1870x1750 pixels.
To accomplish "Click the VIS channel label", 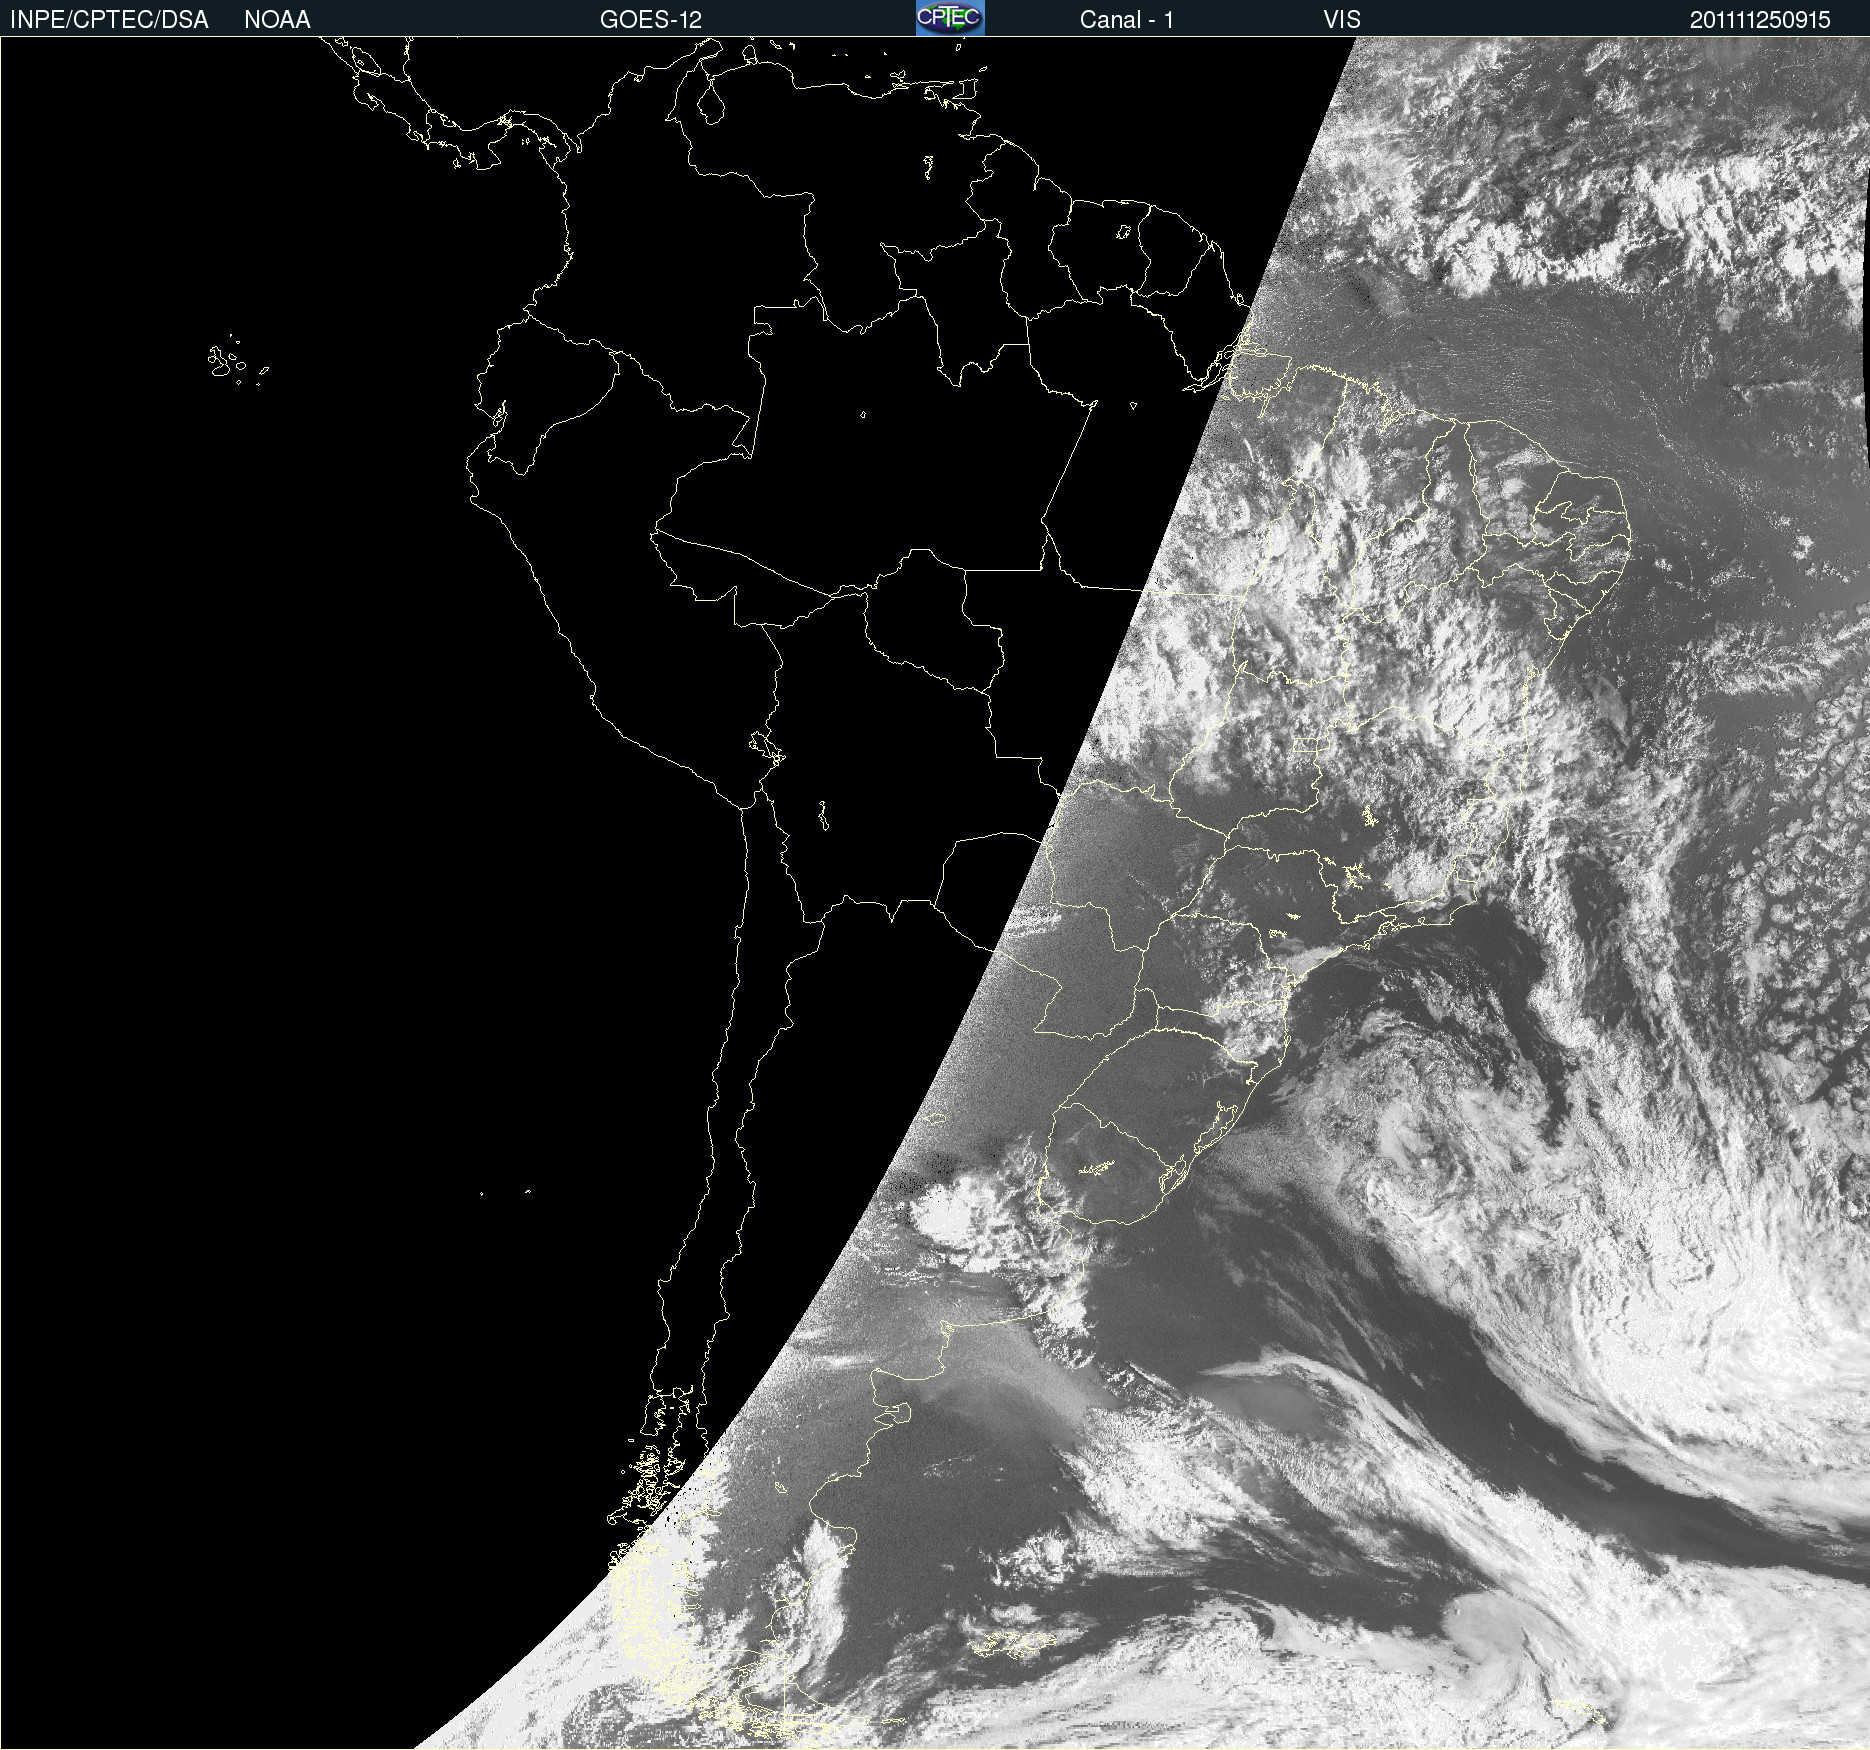I will coord(1342,20).
